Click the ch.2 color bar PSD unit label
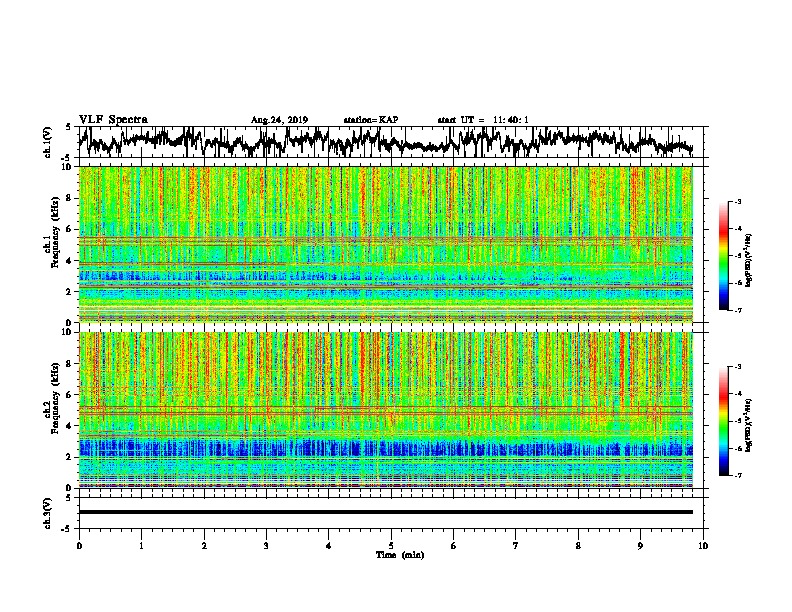The width and height of the screenshot is (792, 612). coord(749,425)
